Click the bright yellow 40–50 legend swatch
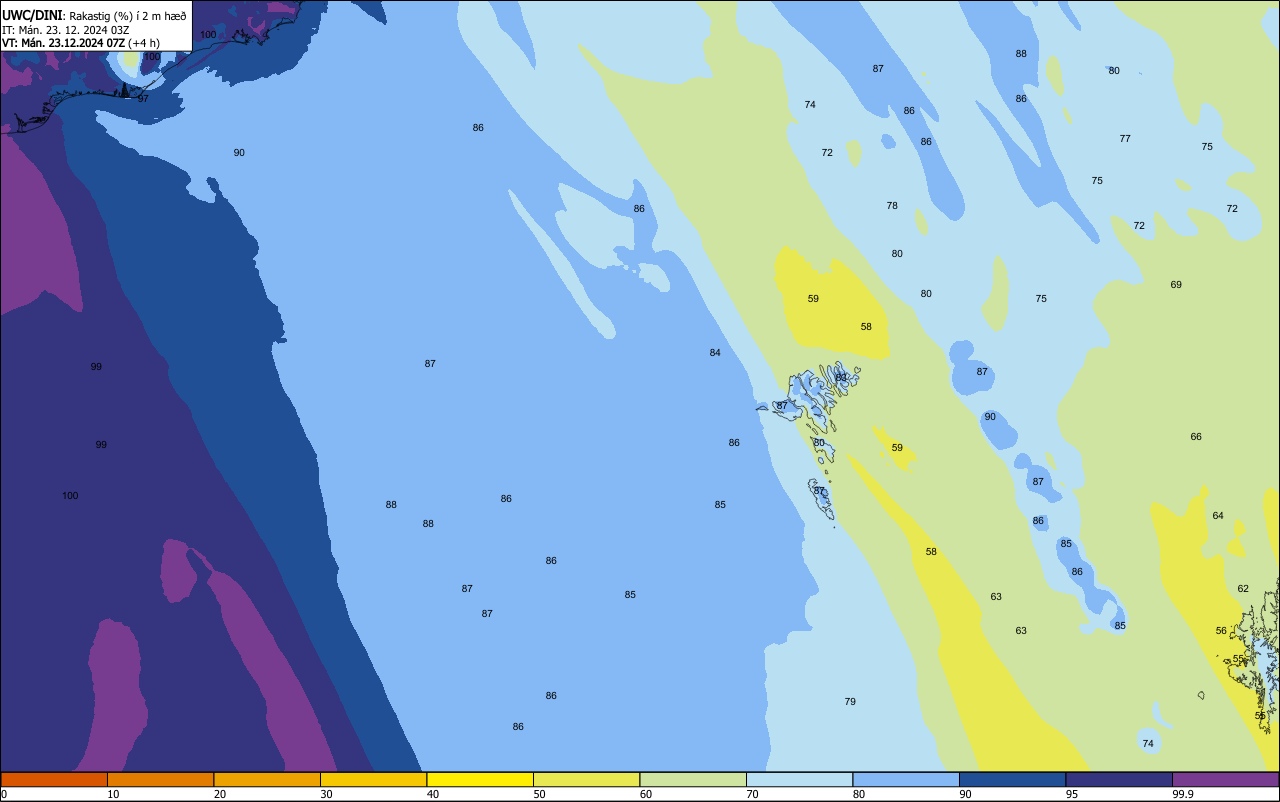Image resolution: width=1280 pixels, height=802 pixels. (480, 779)
